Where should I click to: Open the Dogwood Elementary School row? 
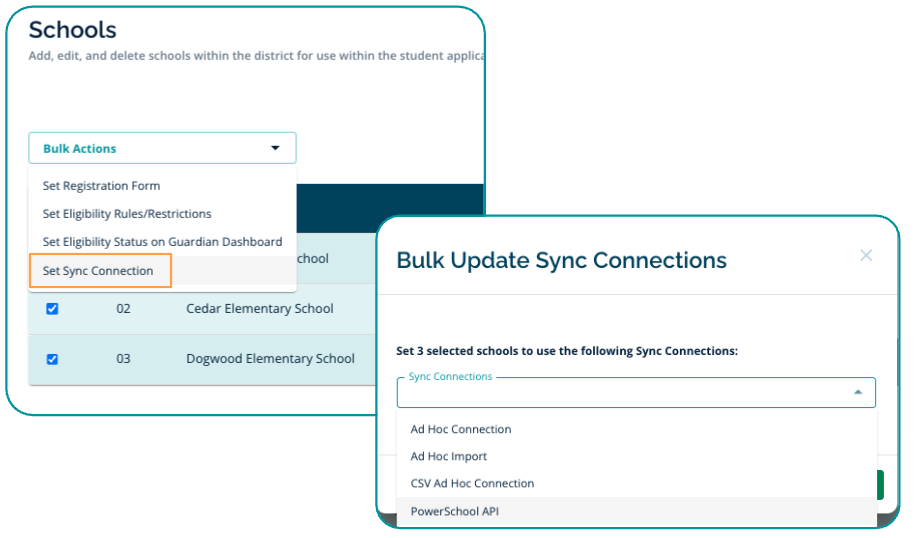(270, 359)
